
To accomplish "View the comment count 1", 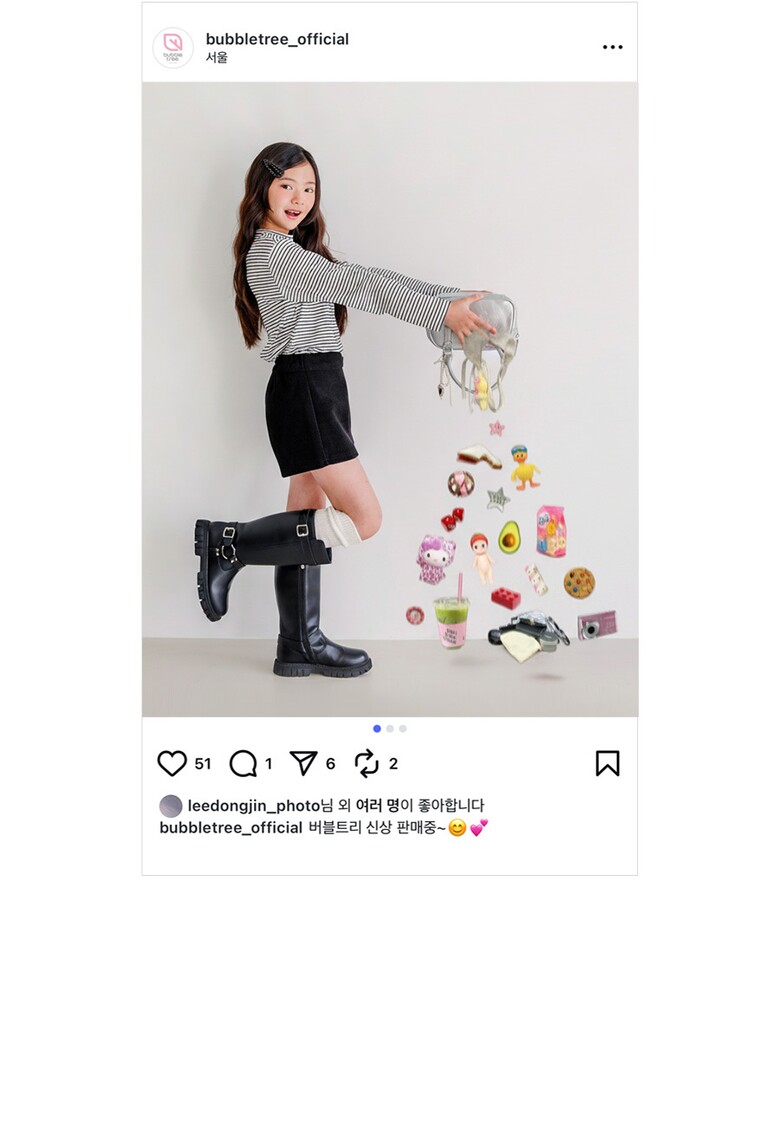I will (x=268, y=764).
